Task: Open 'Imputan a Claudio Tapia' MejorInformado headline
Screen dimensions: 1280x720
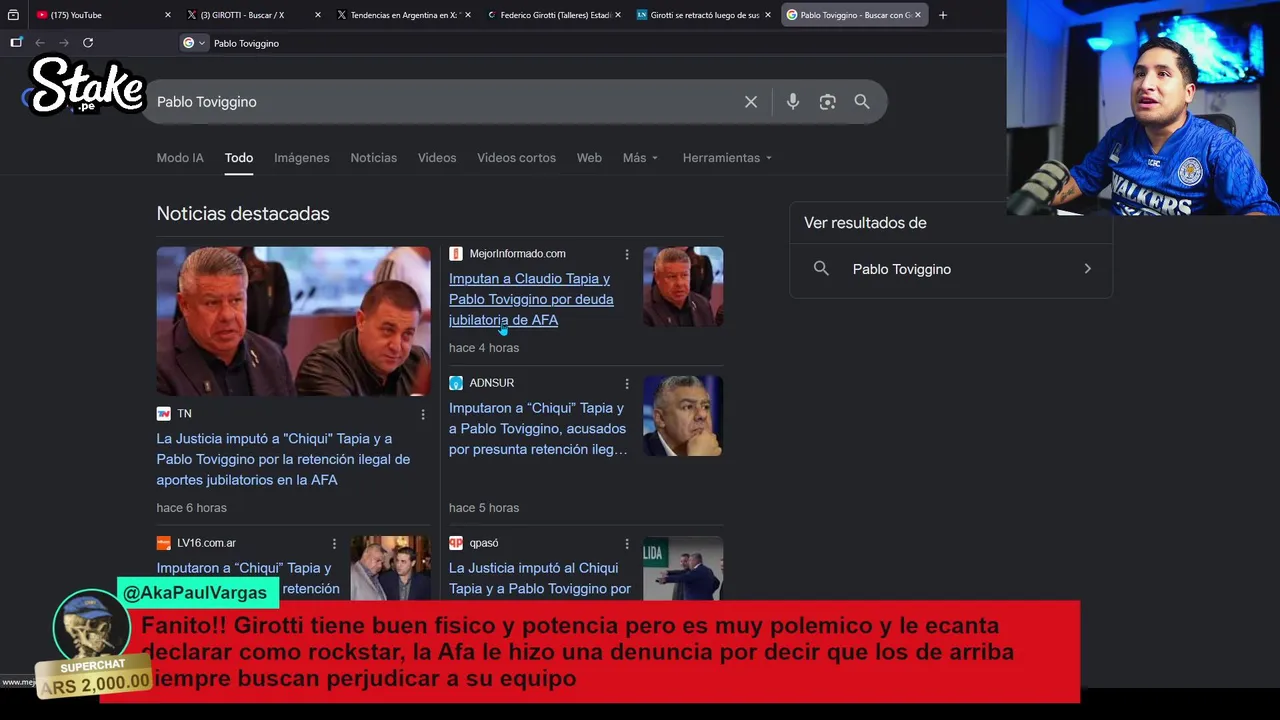Action: (531, 299)
